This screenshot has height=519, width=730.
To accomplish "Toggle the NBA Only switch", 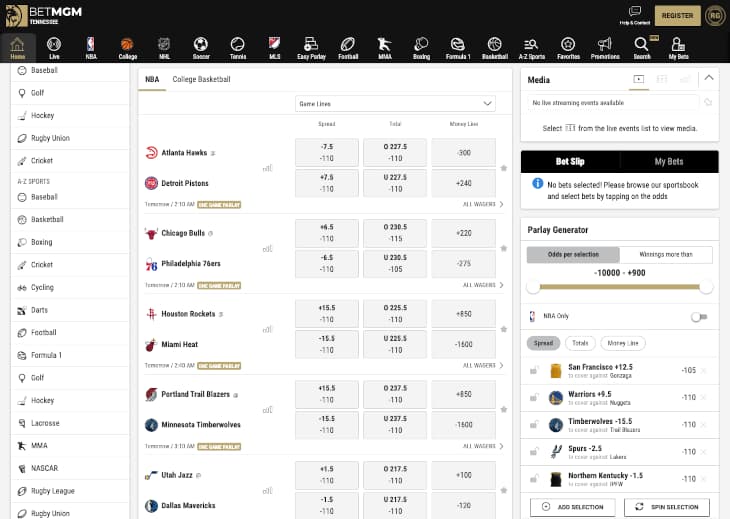I will point(699,317).
